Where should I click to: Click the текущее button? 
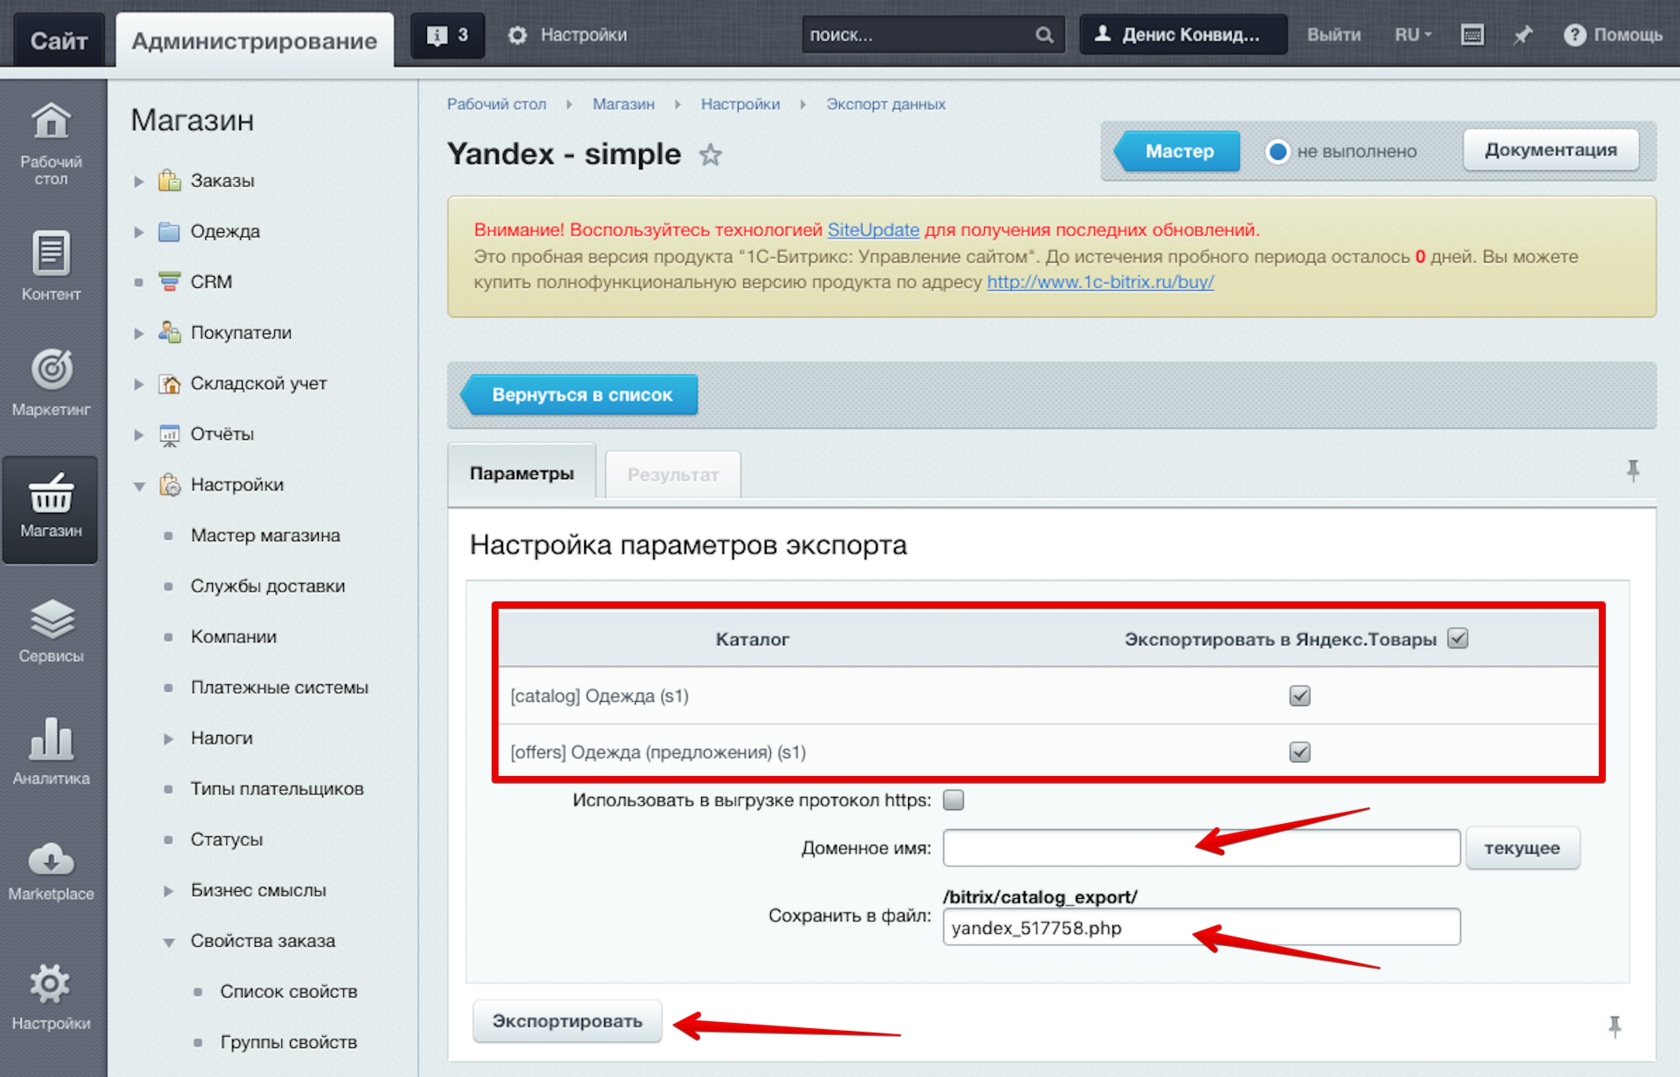click(1522, 848)
